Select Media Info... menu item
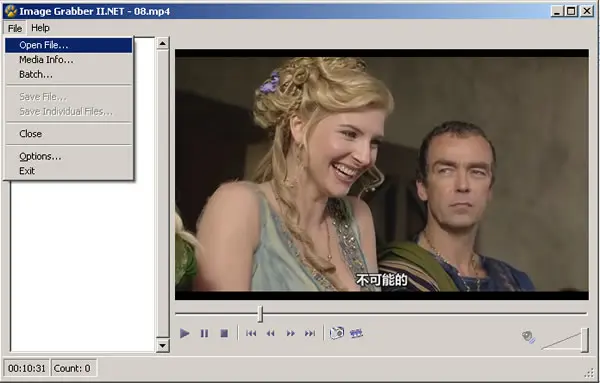600x383 pixels. pos(69,60)
